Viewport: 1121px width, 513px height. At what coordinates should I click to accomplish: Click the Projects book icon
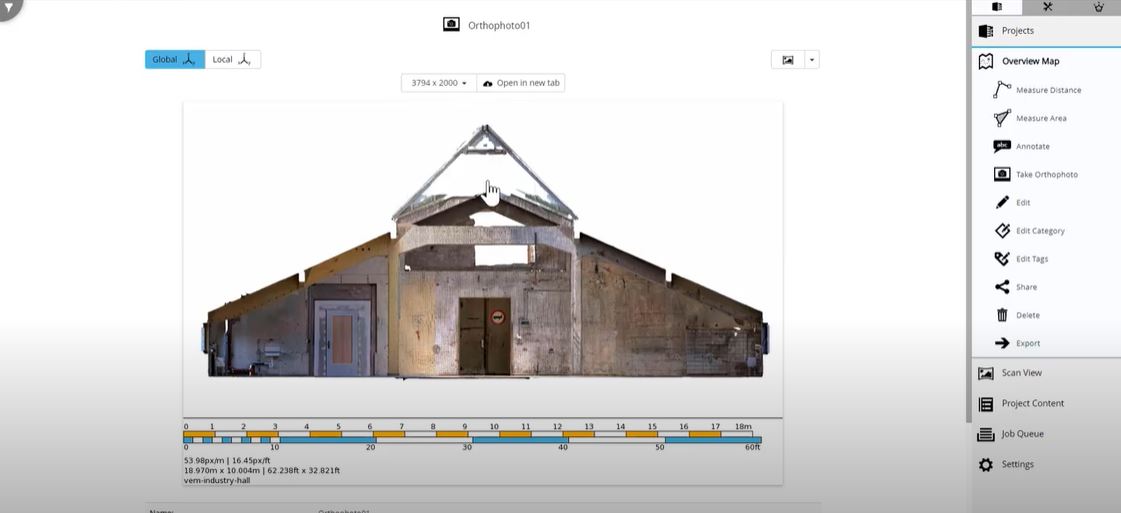pyautogui.click(x=986, y=31)
